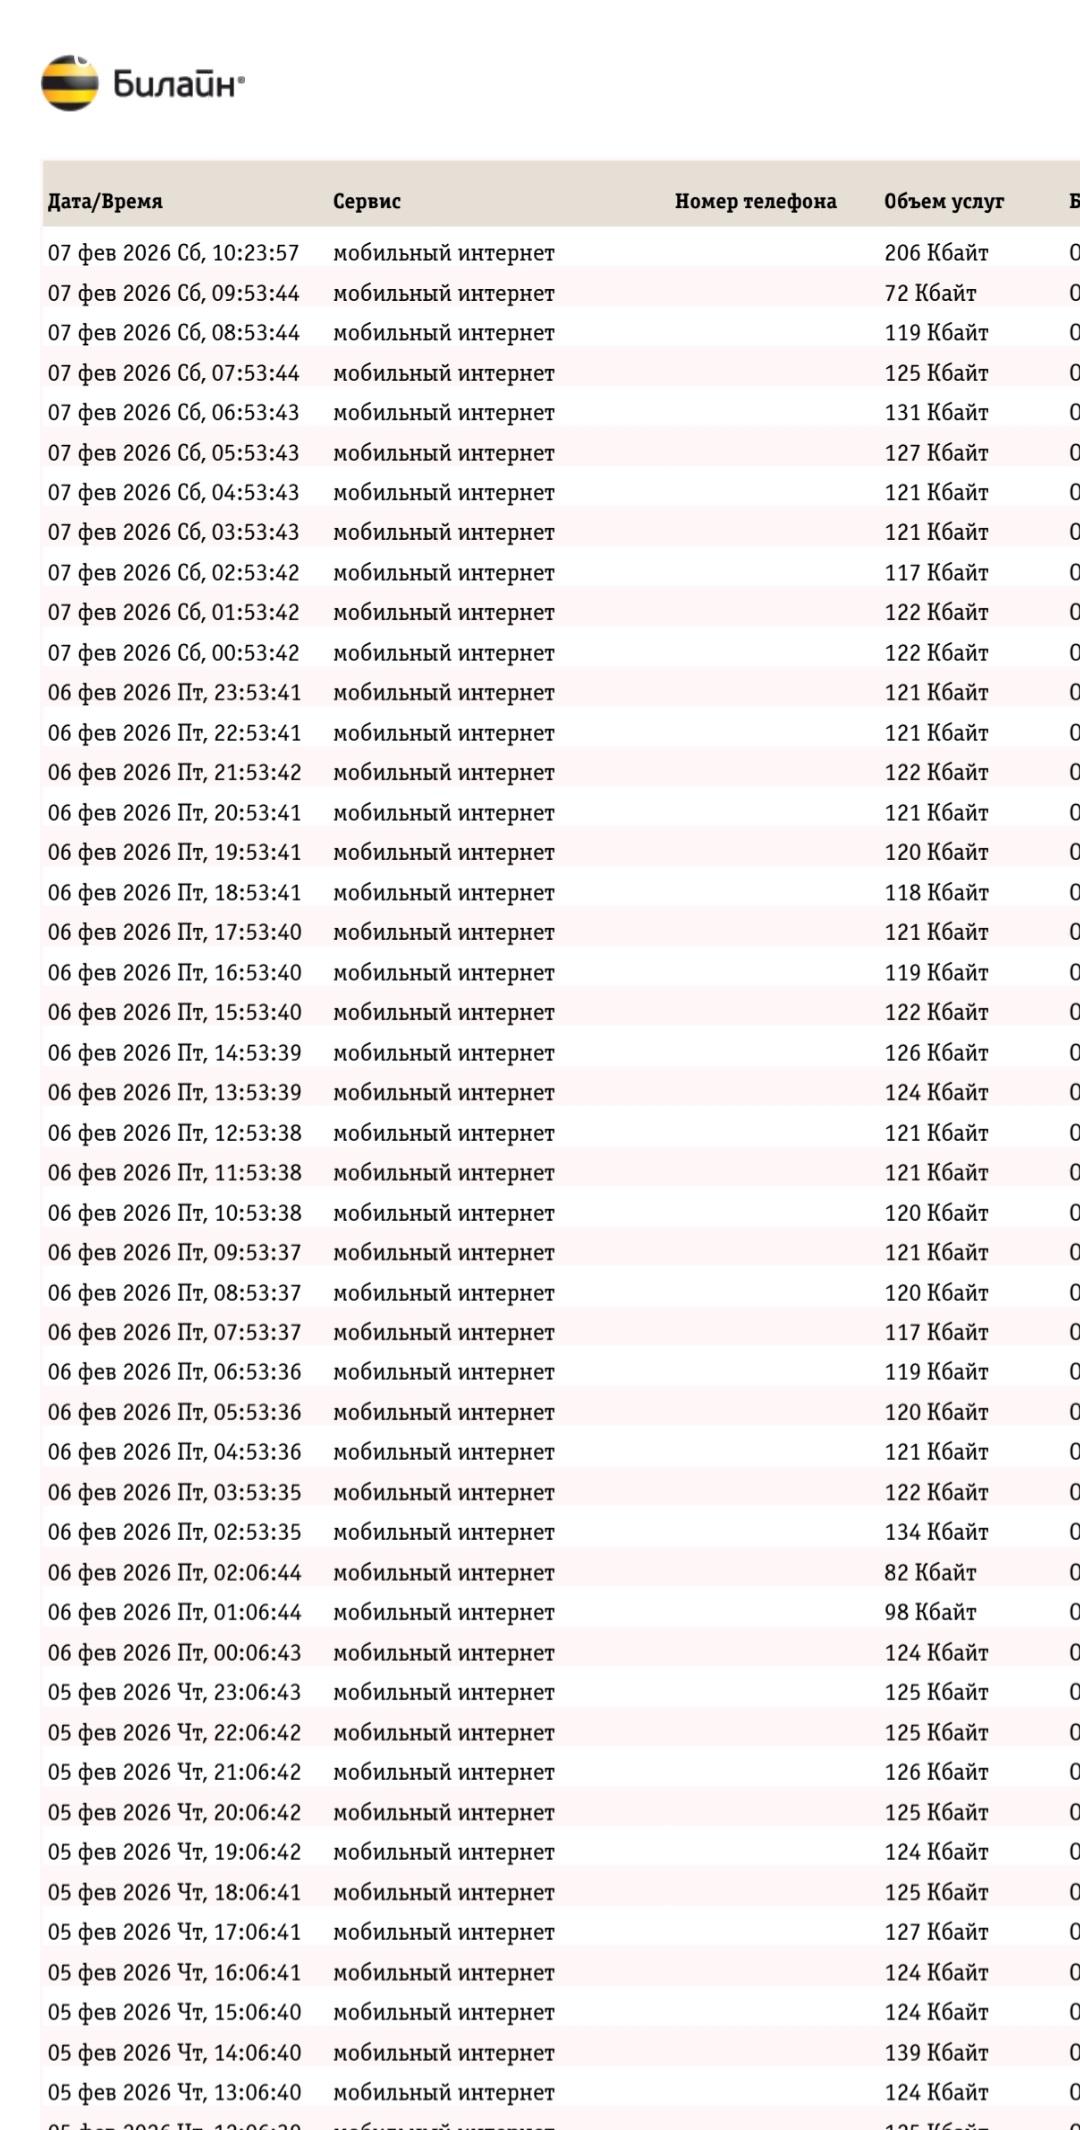Click the Номер телефона column header
Viewport: 1080px width, 2130px height.
tap(755, 201)
